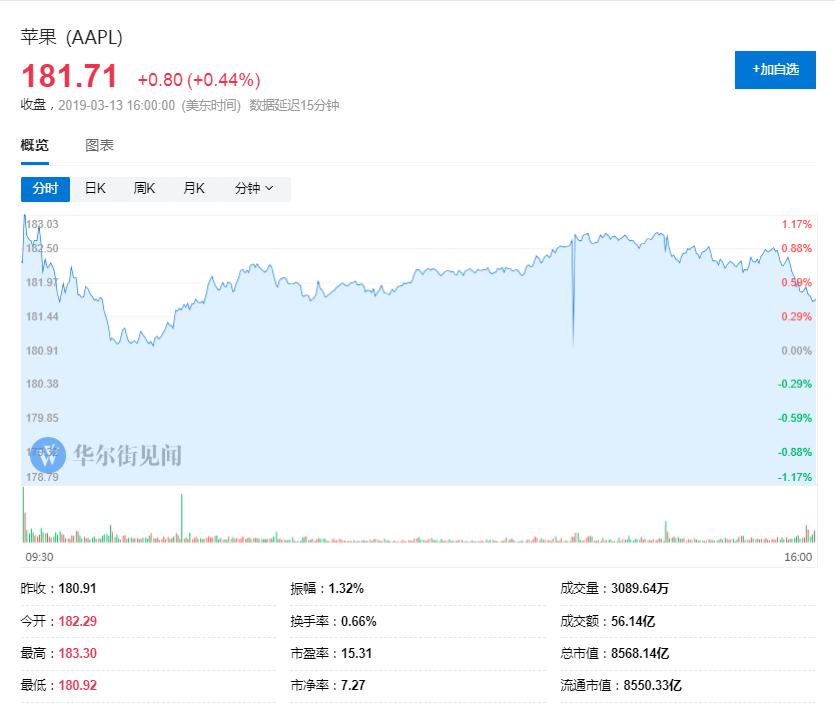Click the +加自选 button

pyautogui.click(x=775, y=70)
